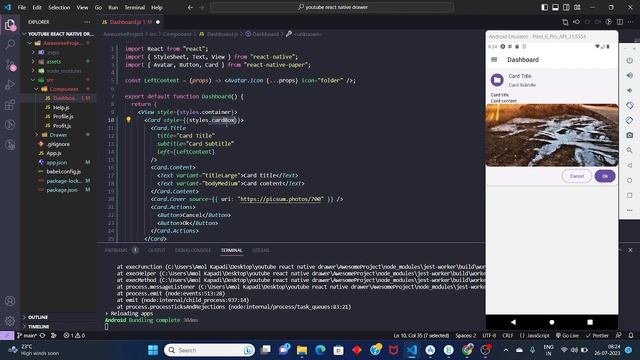This screenshot has height=360, width=640.
Task: Click emulator volume up button
Action: tap(629, 76)
